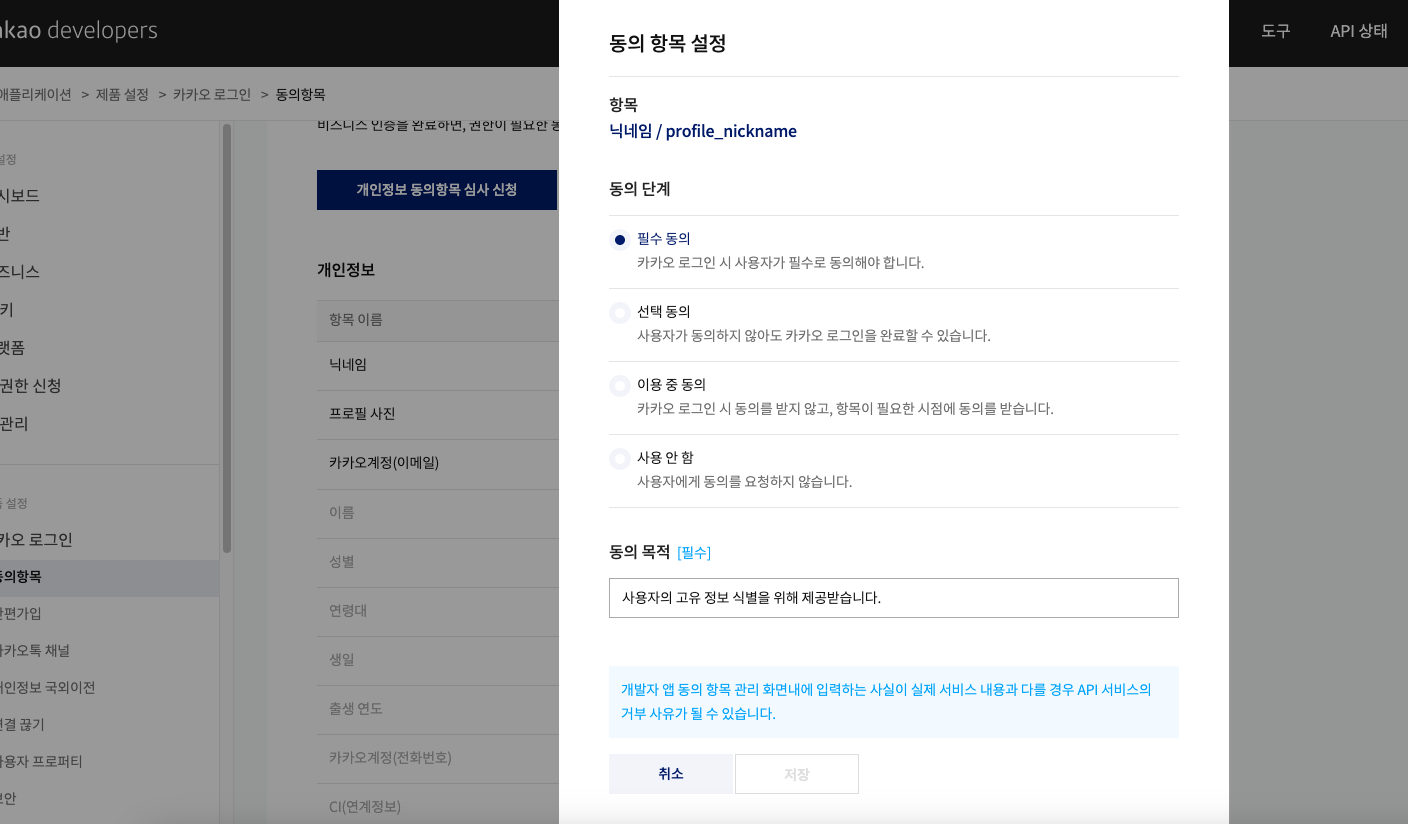The width and height of the screenshot is (1408, 824).
Task: Click the 동의 항목 설정 dialog title
Action: (x=667, y=44)
